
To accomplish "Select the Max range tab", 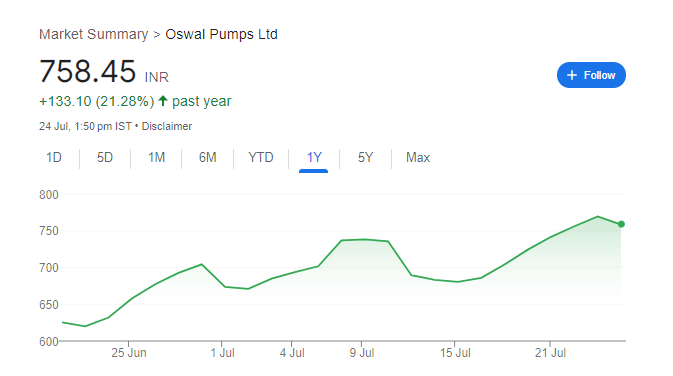I will point(418,158).
